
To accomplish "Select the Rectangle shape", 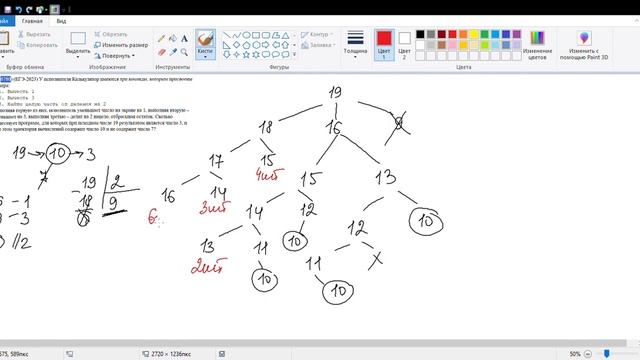I will (x=256, y=36).
